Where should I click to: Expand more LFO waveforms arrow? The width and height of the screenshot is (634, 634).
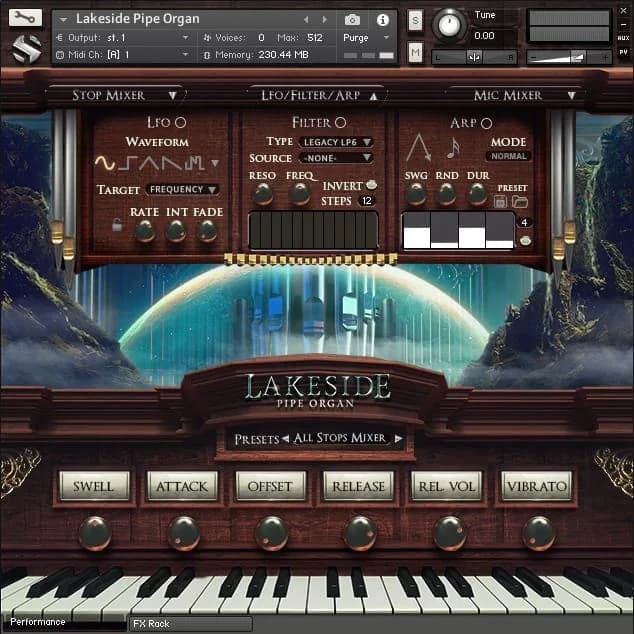[x=215, y=163]
